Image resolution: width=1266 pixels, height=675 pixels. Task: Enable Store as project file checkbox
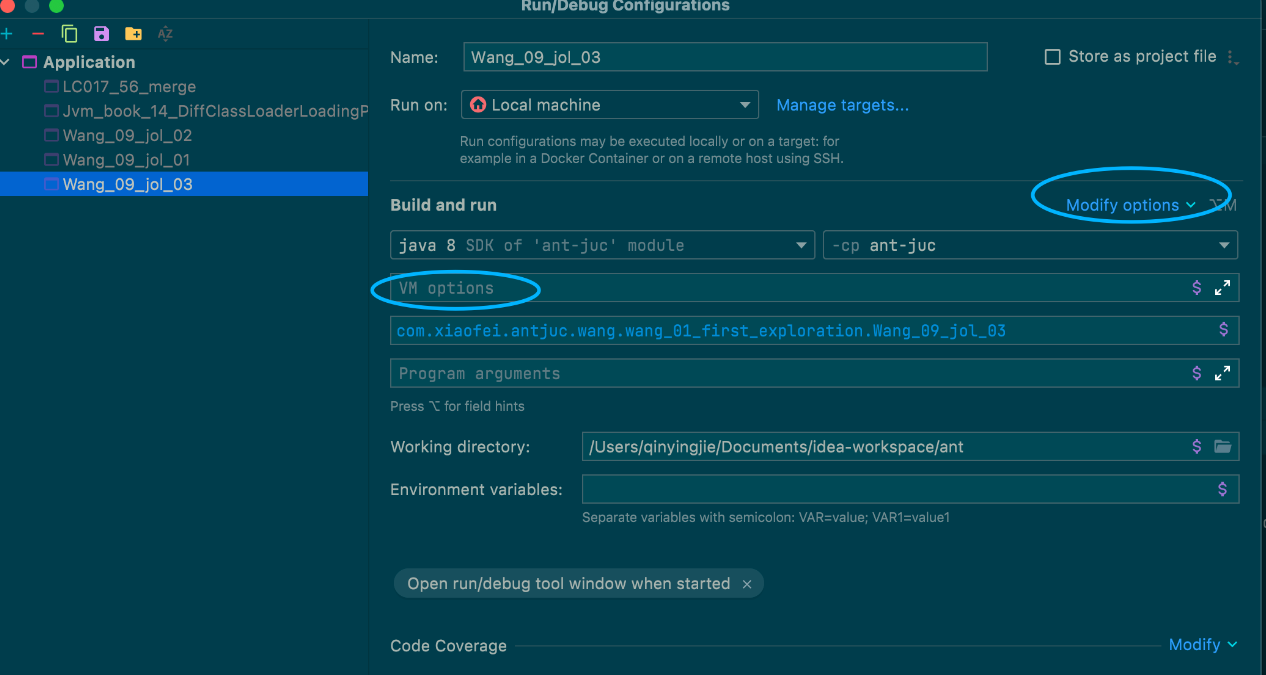(x=1052, y=57)
